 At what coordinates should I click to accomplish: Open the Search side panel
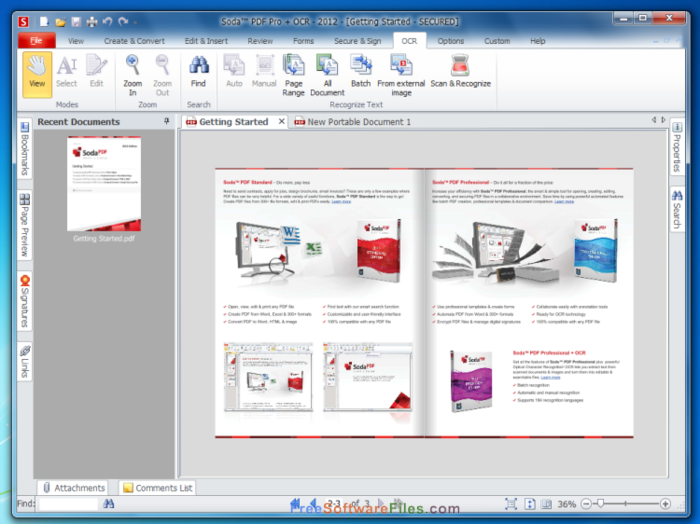pyautogui.click(x=677, y=209)
